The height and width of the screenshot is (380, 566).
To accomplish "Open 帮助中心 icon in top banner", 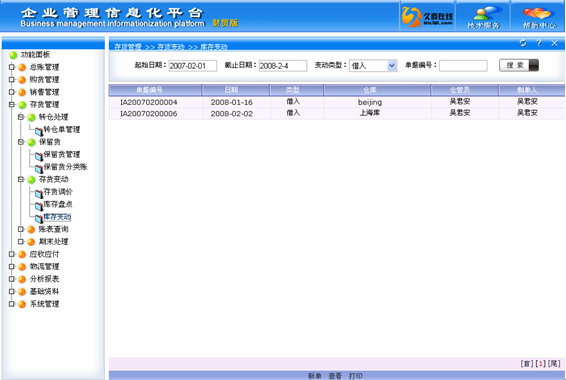I will coord(539,17).
